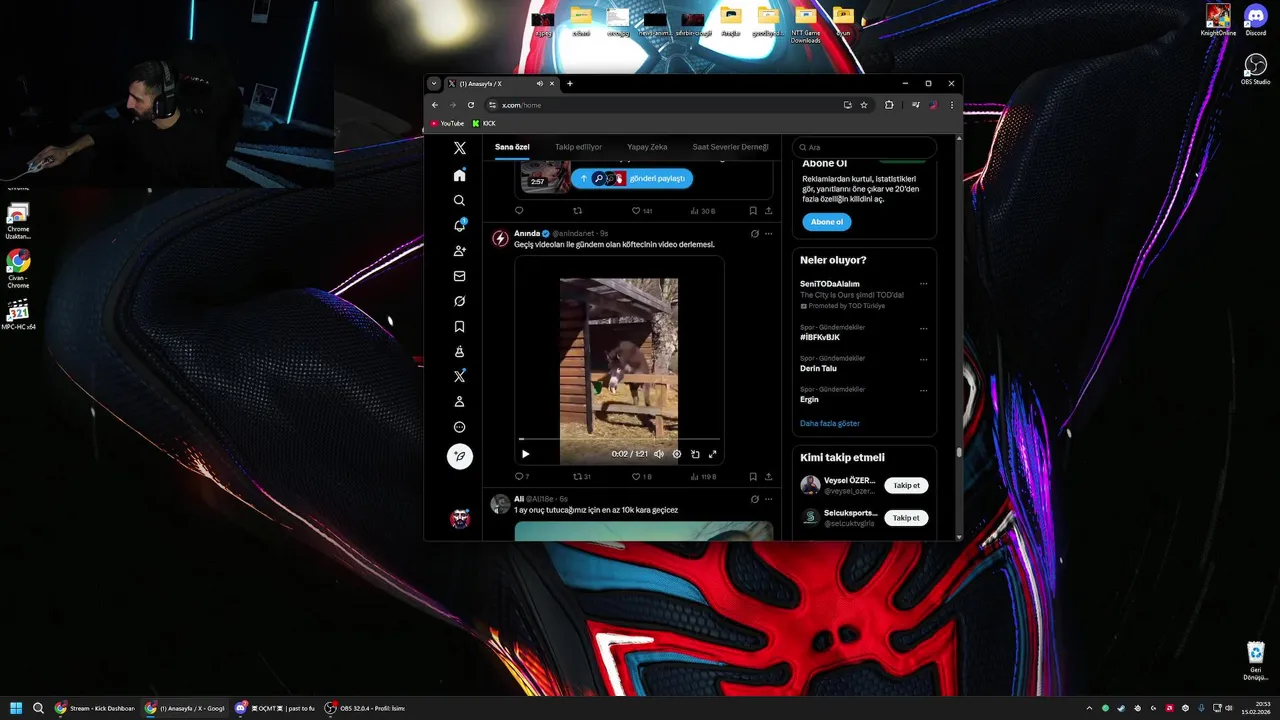Open more options for Derin Talu trend
This screenshot has height=720, width=1280.
click(923, 359)
